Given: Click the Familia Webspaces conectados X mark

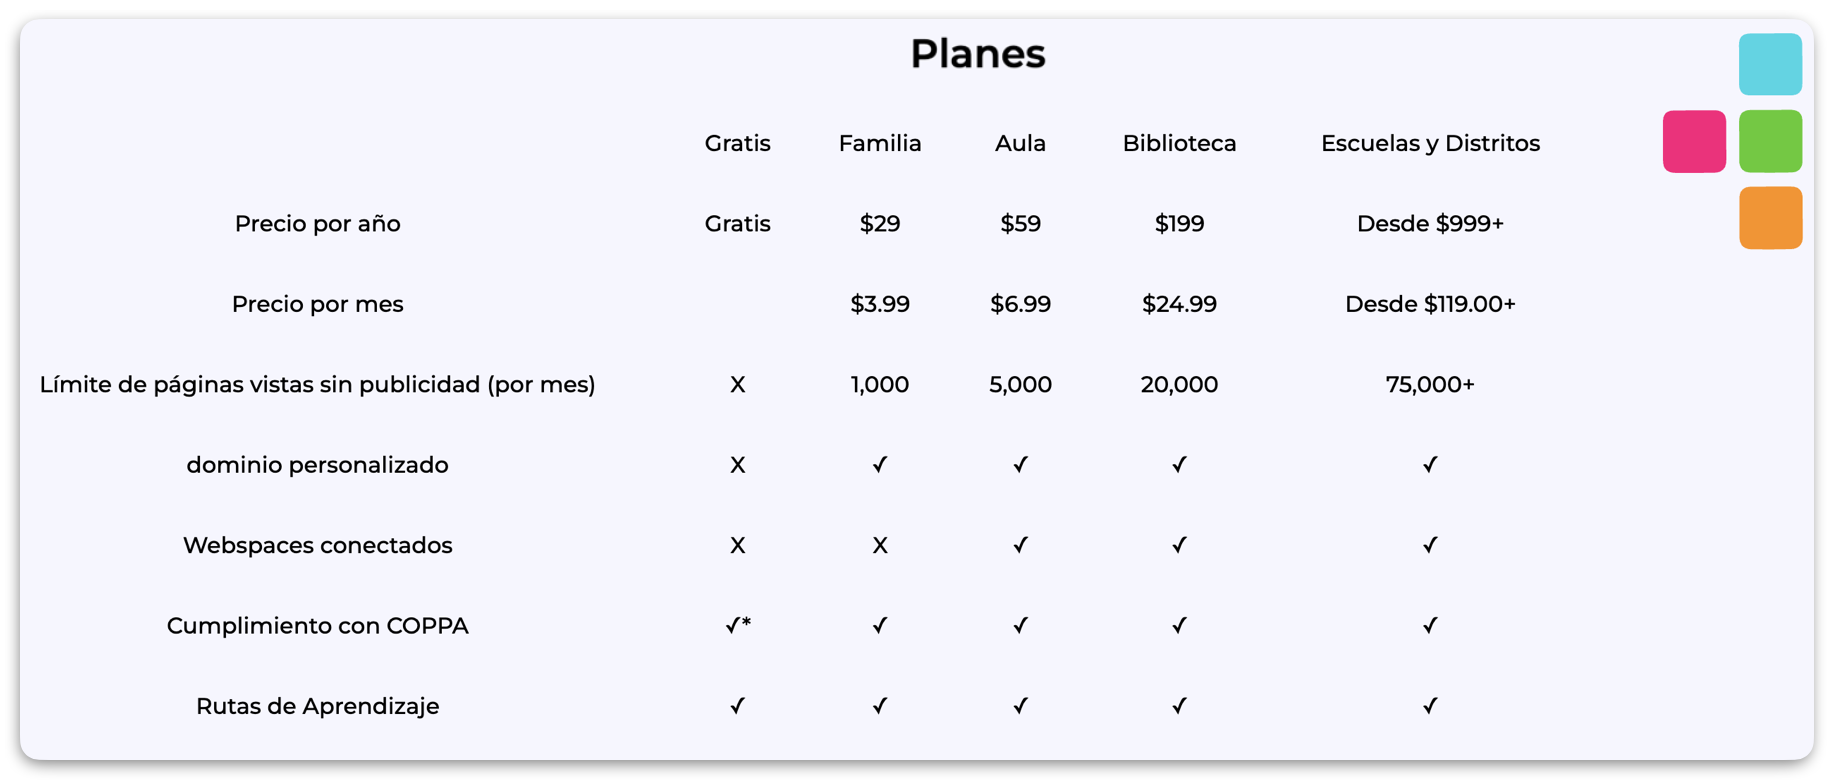Looking at the screenshot, I should coord(879,546).
